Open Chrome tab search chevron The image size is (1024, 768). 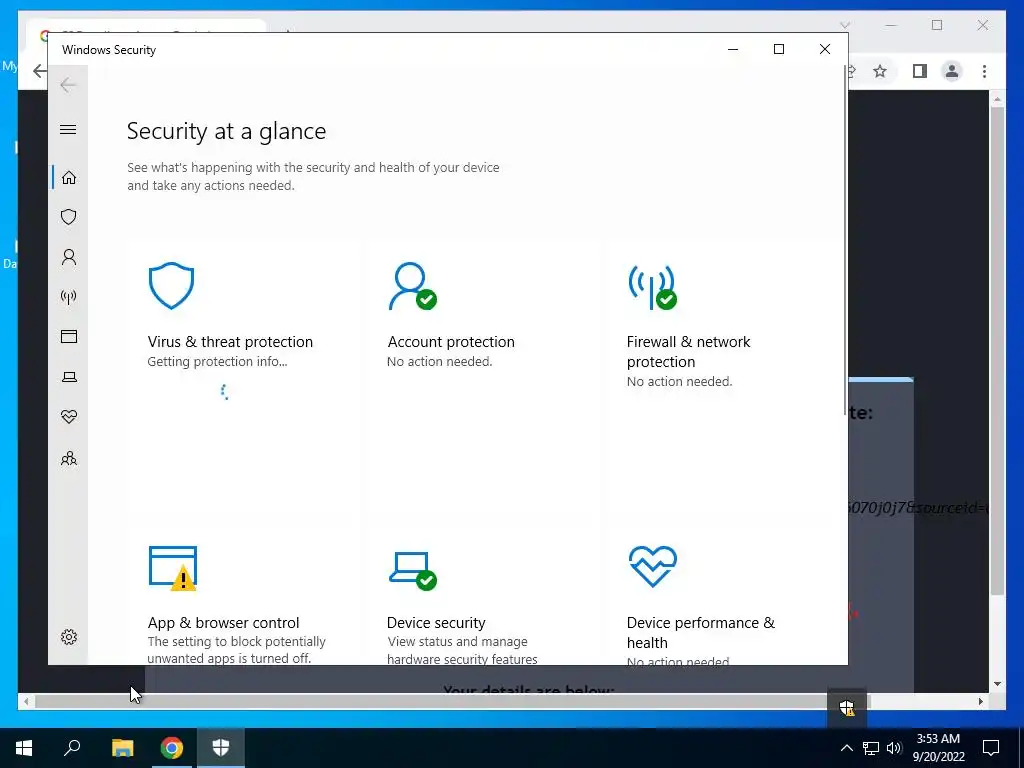point(844,25)
